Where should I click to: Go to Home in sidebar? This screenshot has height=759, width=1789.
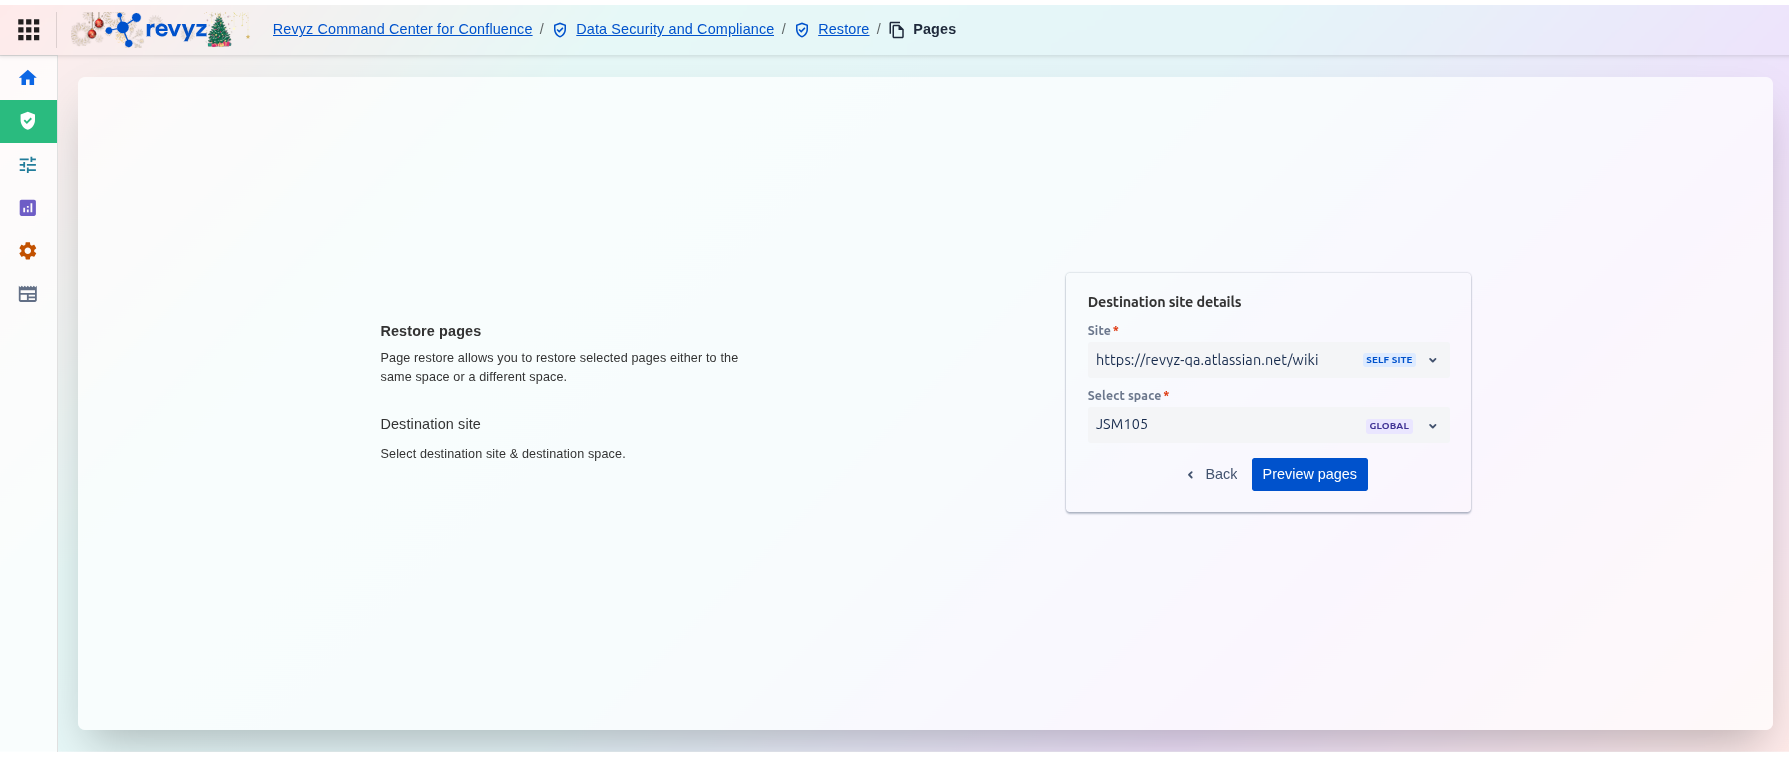coord(28,78)
